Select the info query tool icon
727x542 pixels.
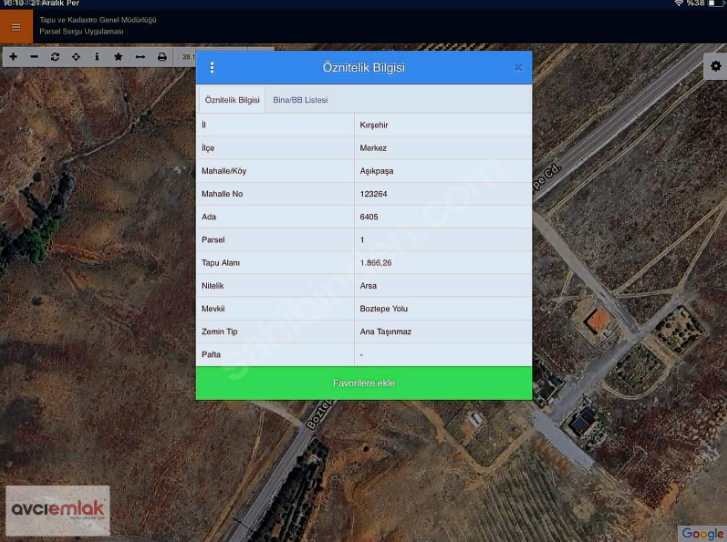[x=97, y=57]
